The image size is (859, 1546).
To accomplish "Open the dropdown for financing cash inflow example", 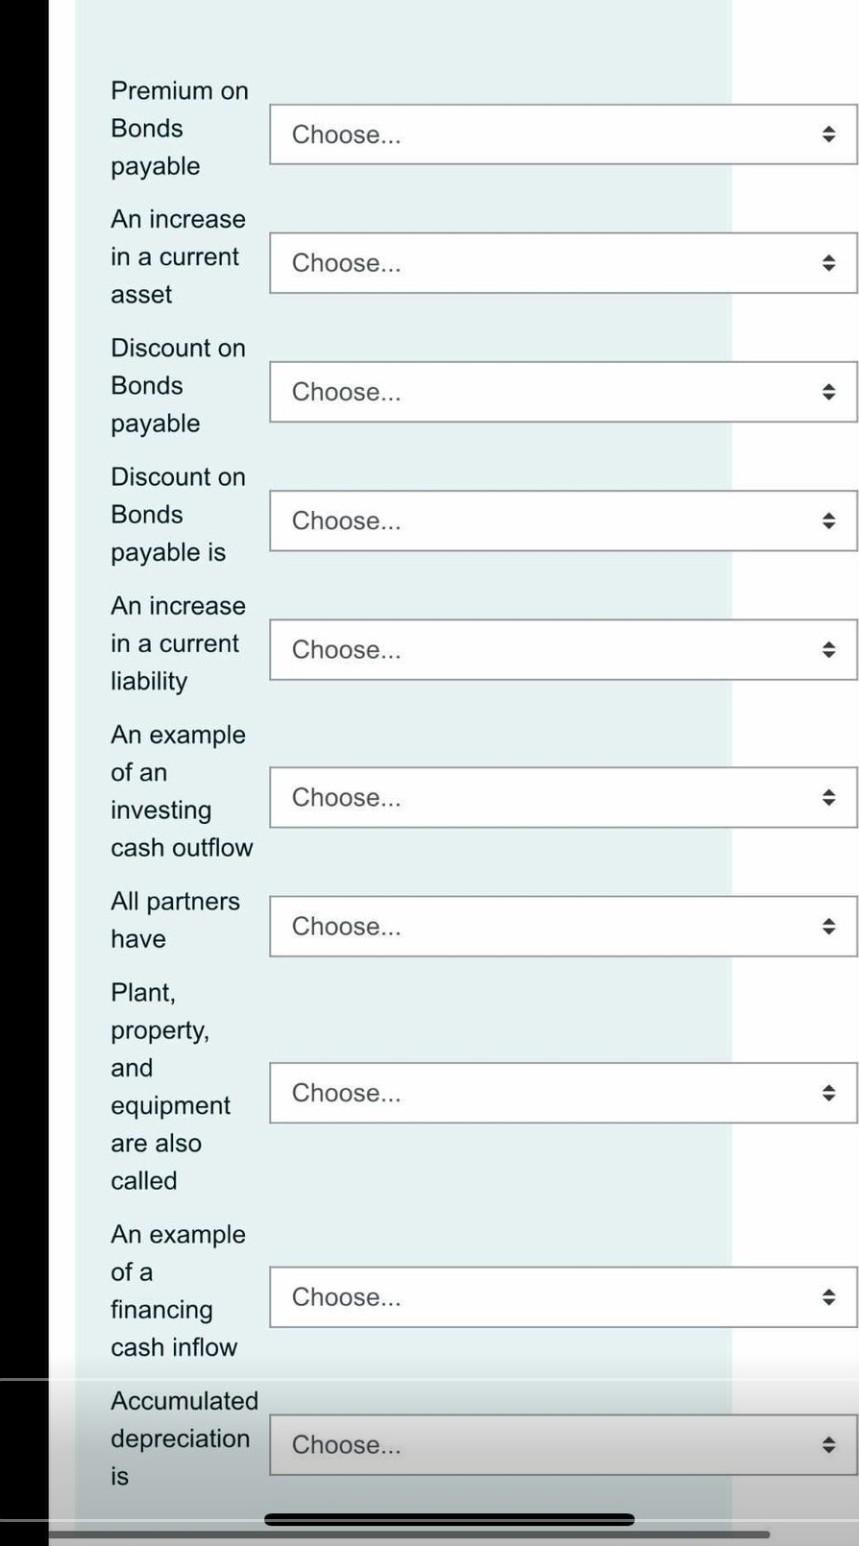I will (560, 1297).
